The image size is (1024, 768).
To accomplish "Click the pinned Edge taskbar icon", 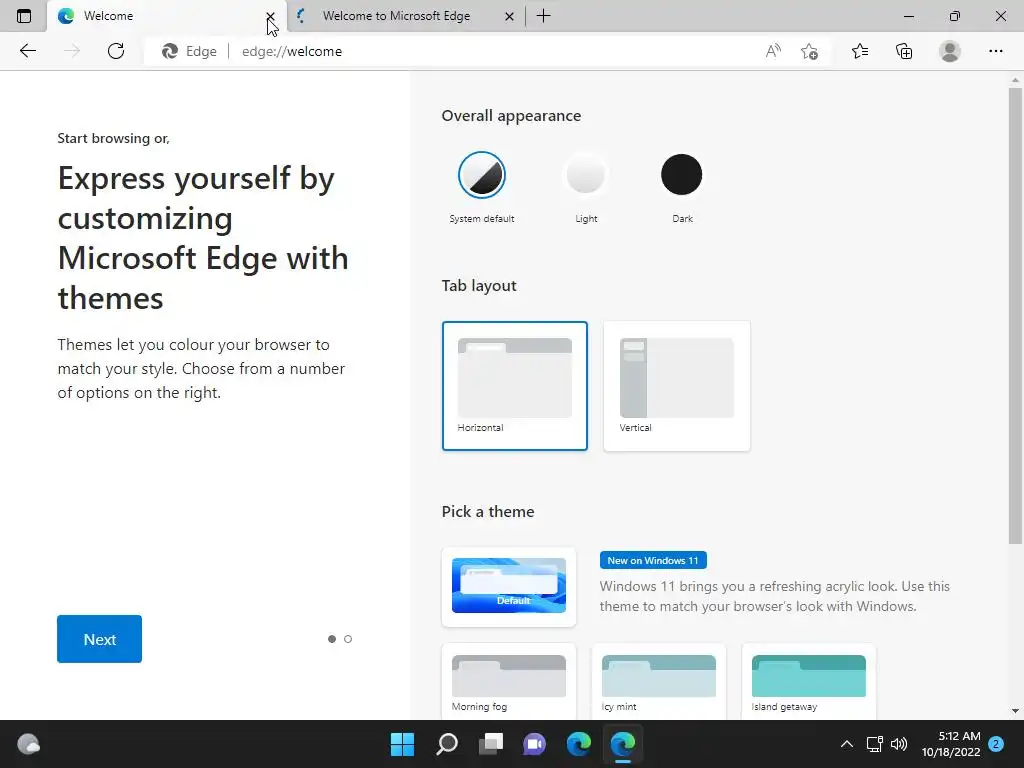I will (x=579, y=744).
